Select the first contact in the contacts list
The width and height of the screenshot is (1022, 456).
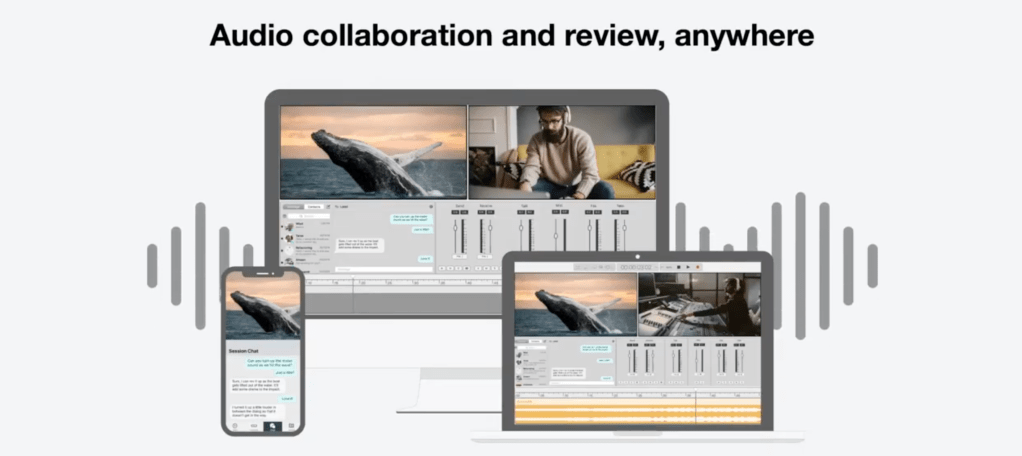click(300, 226)
